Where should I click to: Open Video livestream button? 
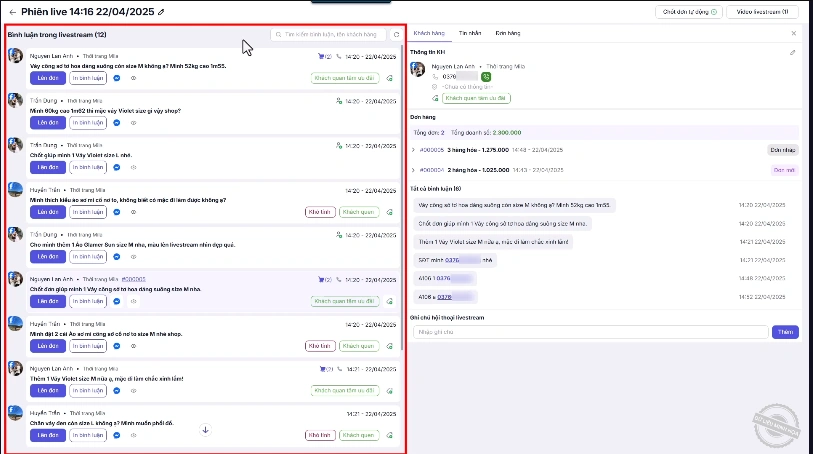[761, 12]
